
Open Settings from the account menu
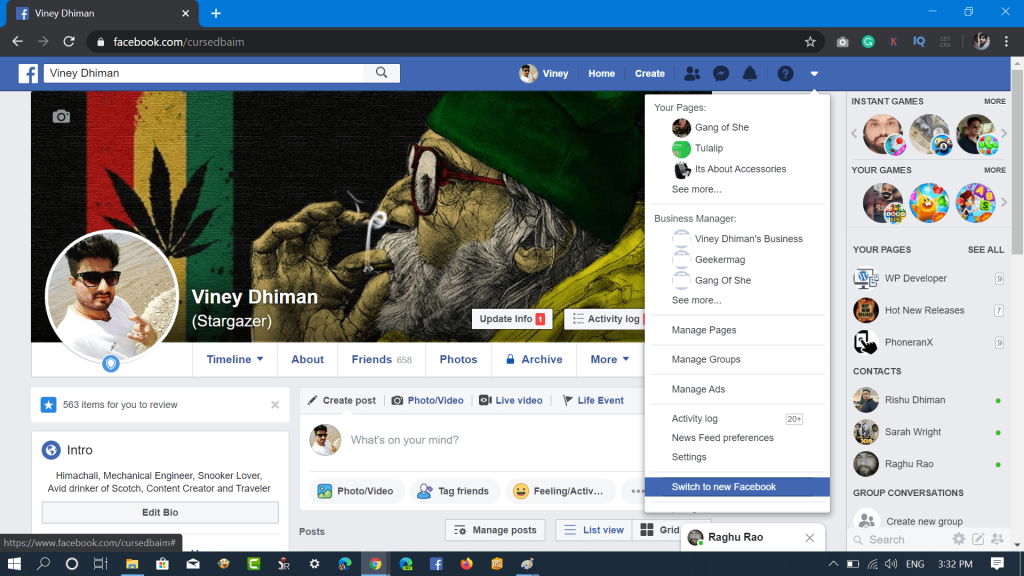tap(689, 457)
